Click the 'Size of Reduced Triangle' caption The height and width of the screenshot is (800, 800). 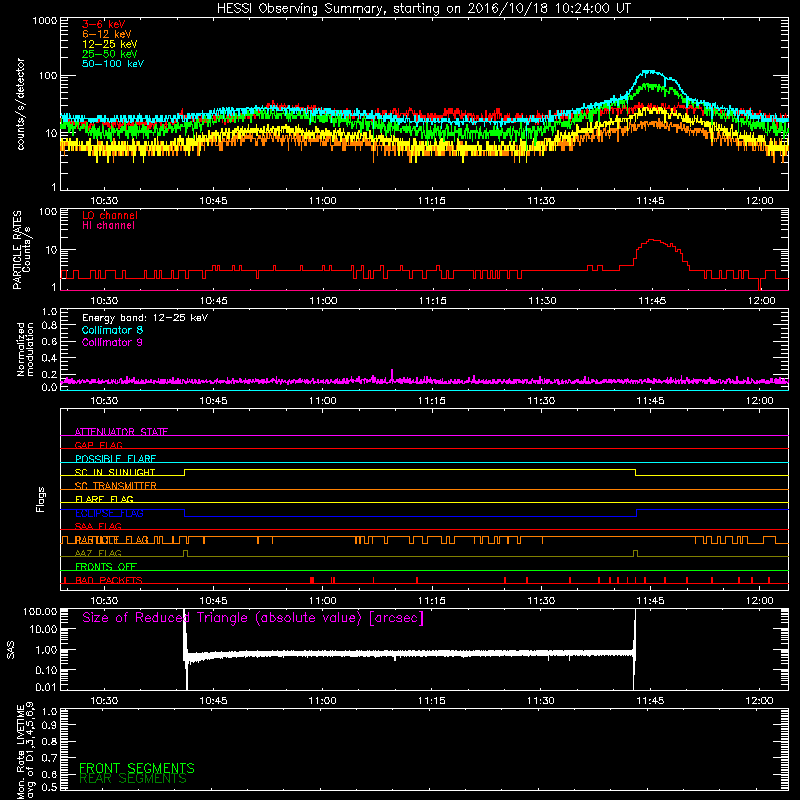click(253, 618)
